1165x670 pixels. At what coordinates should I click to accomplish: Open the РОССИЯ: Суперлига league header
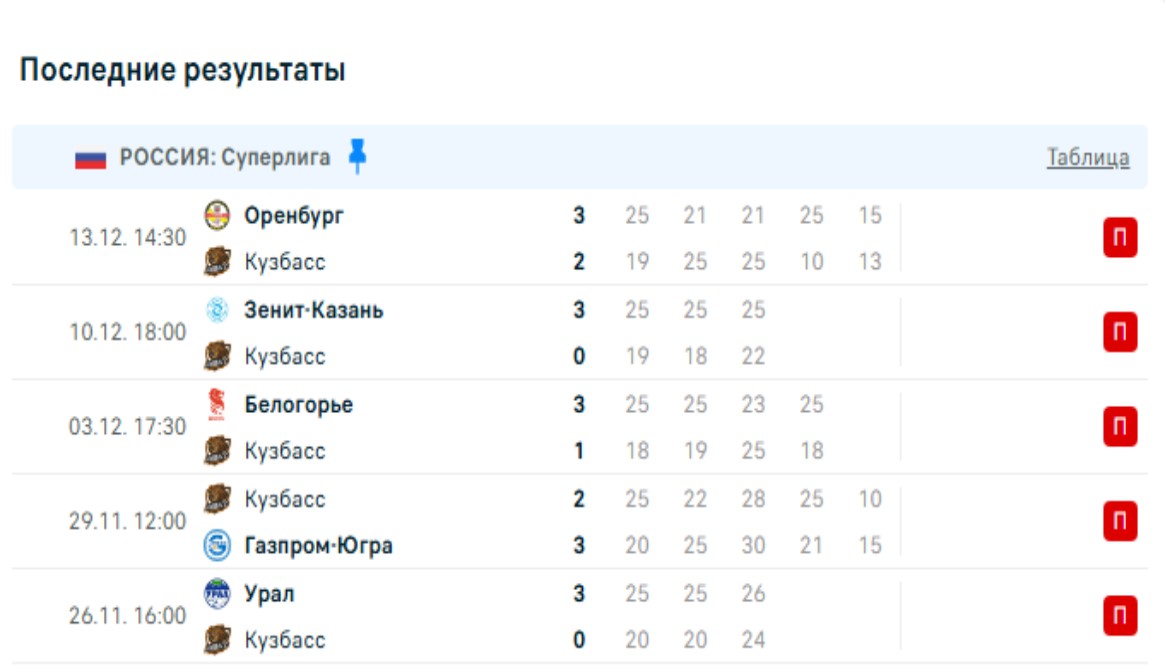pyautogui.click(x=225, y=158)
